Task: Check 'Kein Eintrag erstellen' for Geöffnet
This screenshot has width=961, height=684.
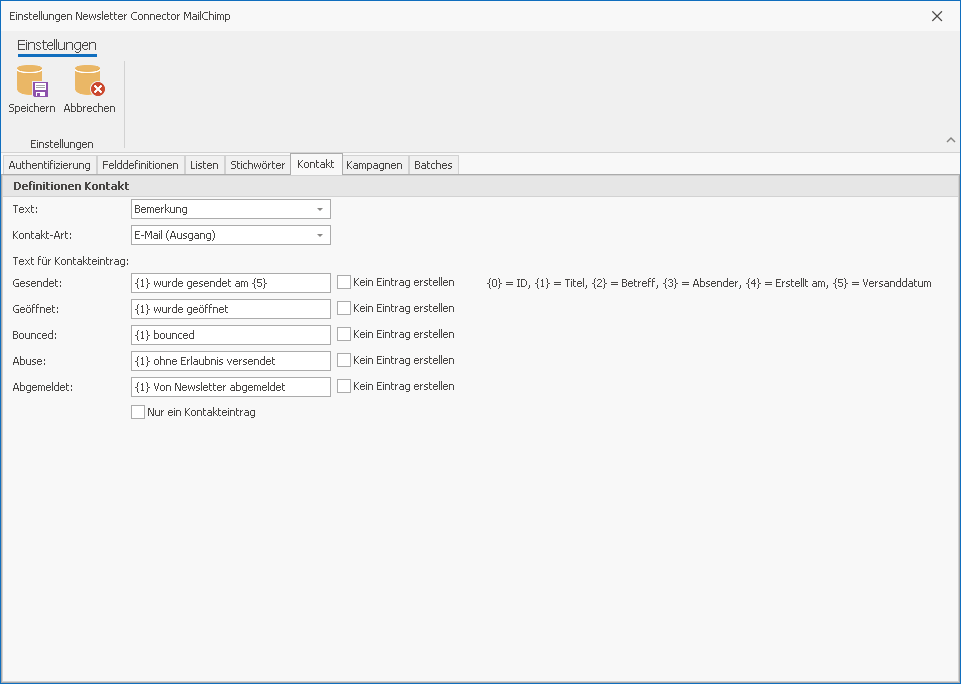Action: pos(344,309)
